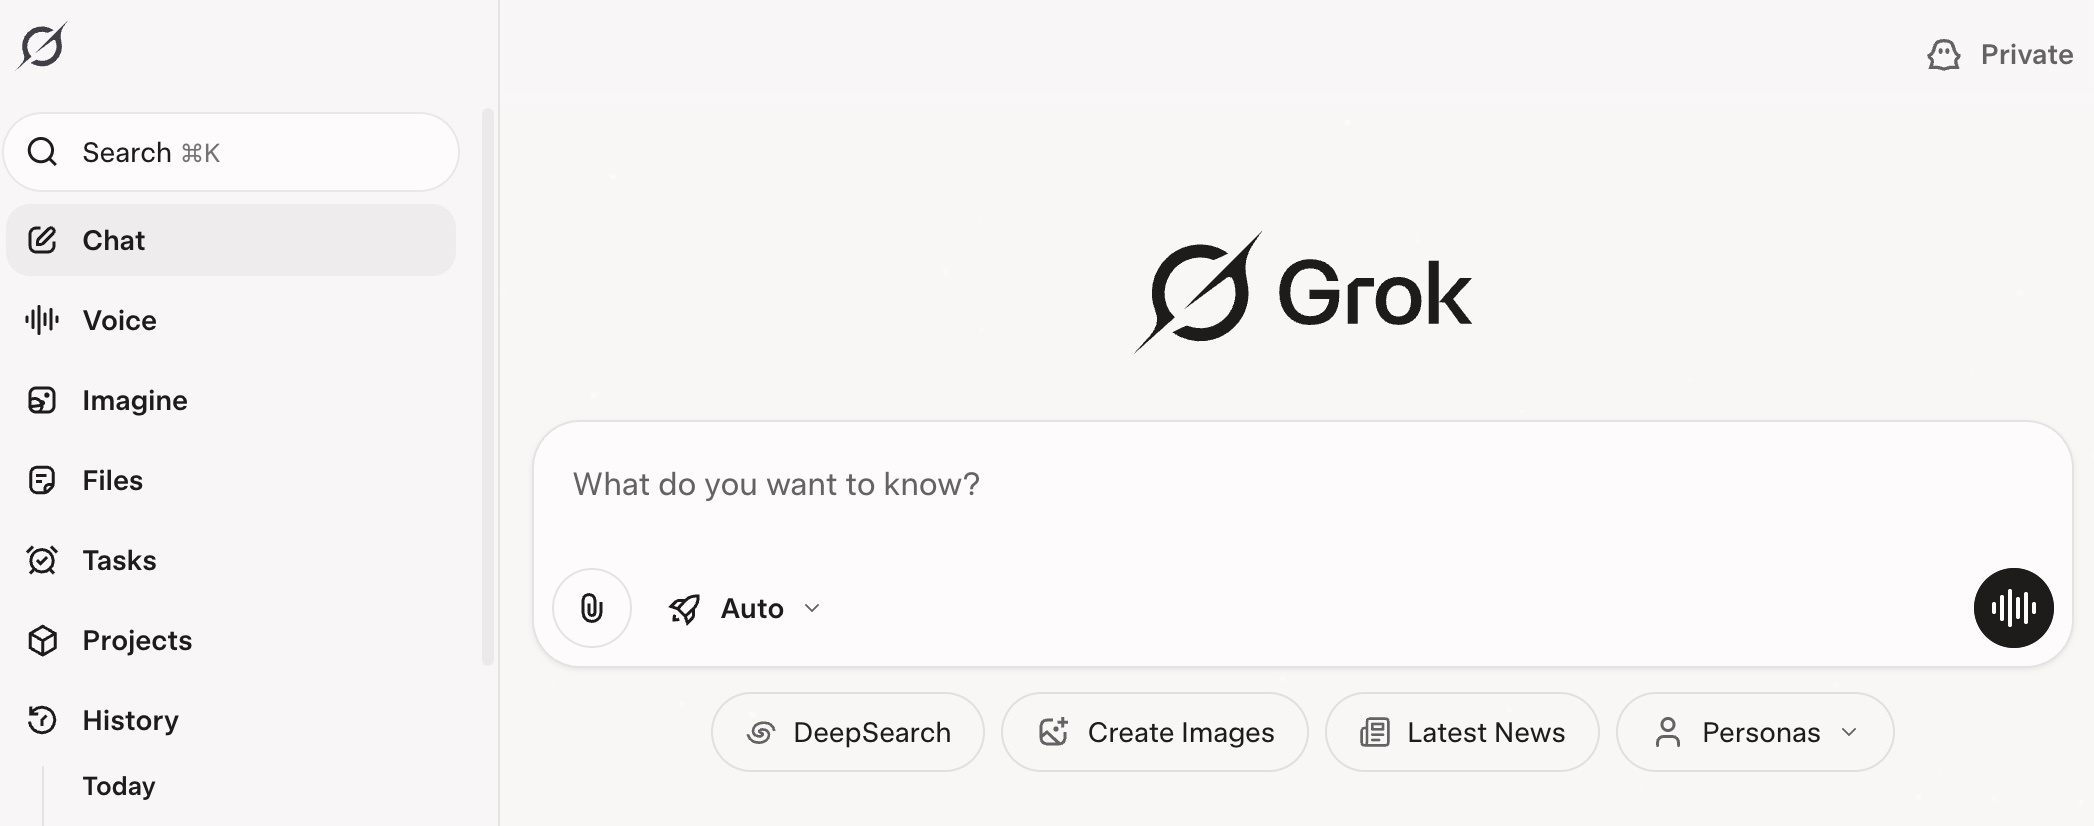Click the sidebar vertical scrollbar
The image size is (2094, 826).
click(x=488, y=386)
